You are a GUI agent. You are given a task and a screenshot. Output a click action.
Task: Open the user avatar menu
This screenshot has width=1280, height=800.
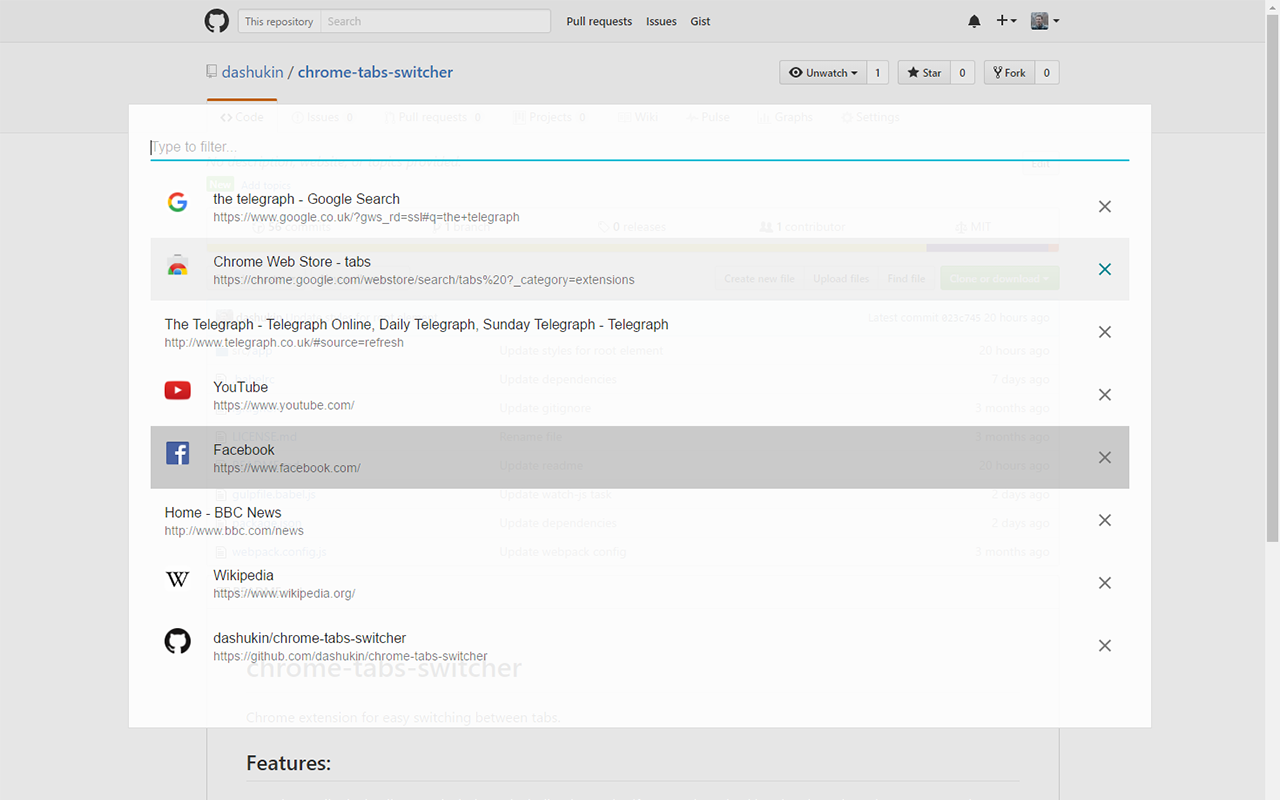(1045, 21)
